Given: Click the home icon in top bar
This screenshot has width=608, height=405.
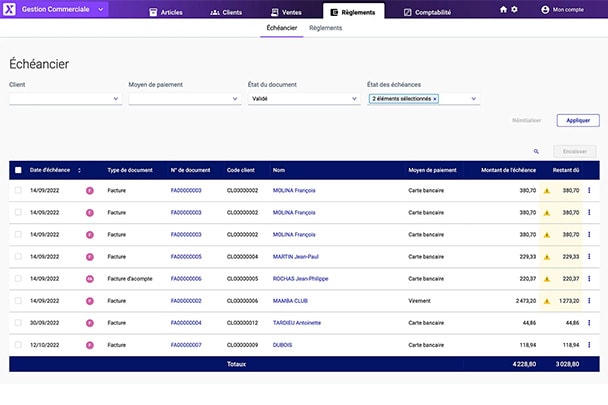Looking at the screenshot, I should [x=503, y=9].
